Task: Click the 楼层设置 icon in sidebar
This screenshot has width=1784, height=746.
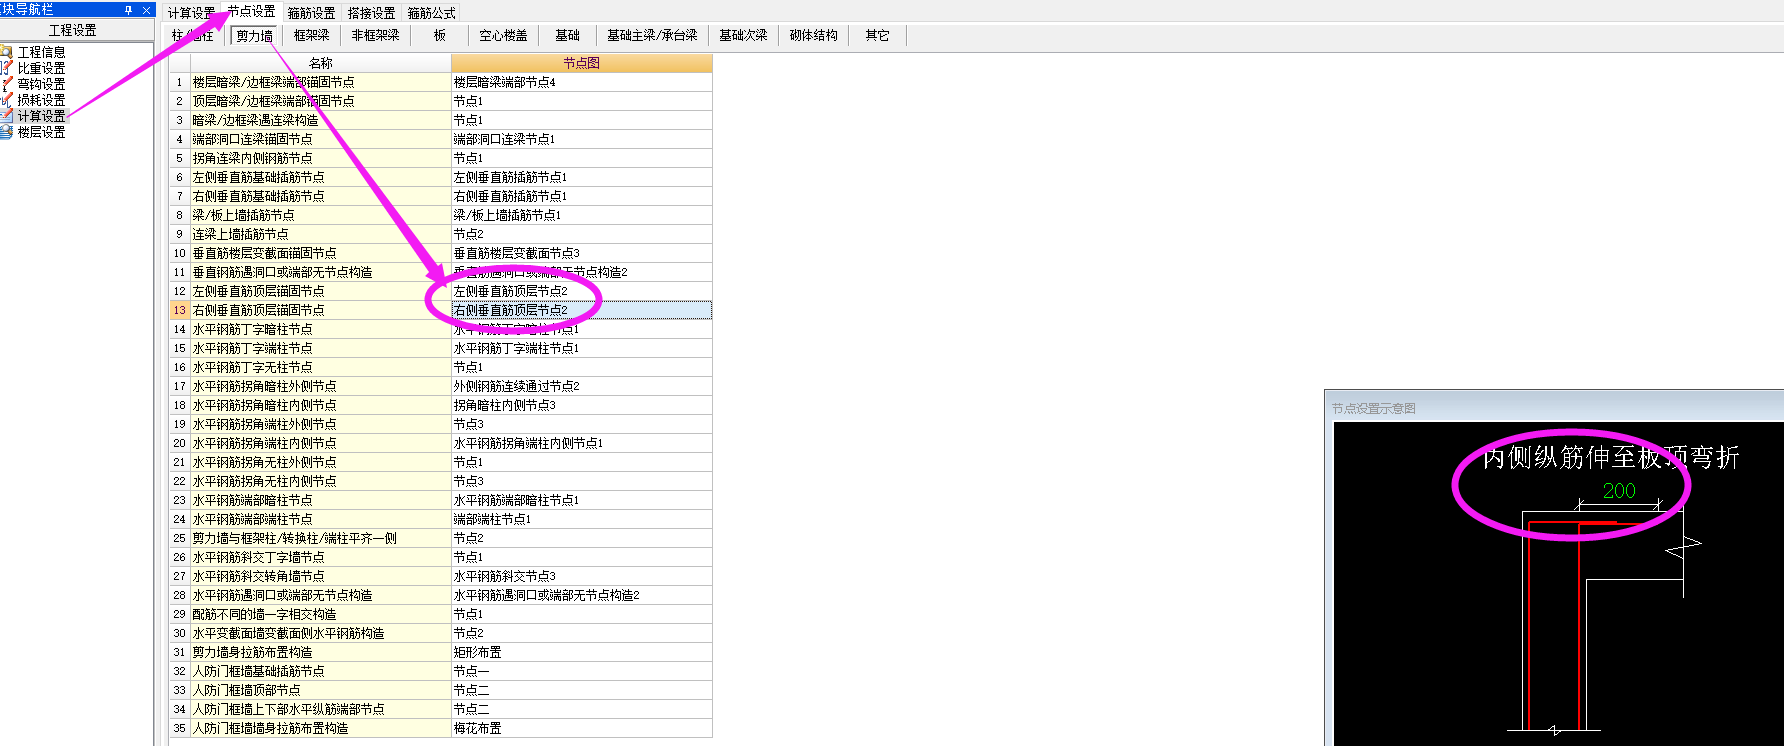Action: coord(6,132)
